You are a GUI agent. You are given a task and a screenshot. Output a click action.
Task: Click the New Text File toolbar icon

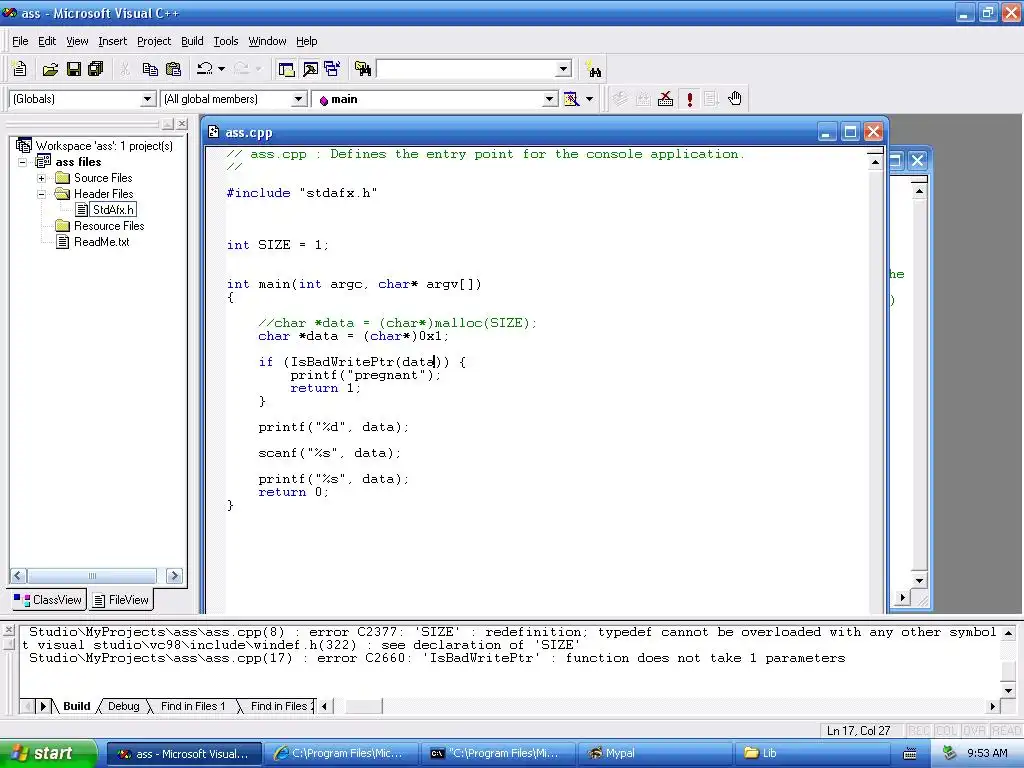point(20,69)
